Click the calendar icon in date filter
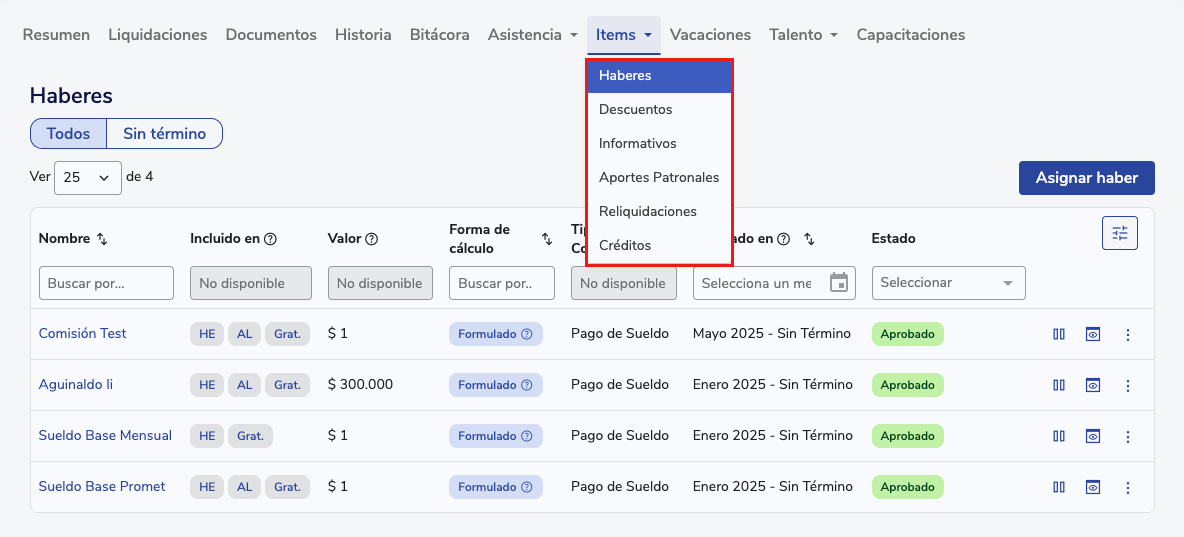The height and width of the screenshot is (537, 1184). [839, 283]
